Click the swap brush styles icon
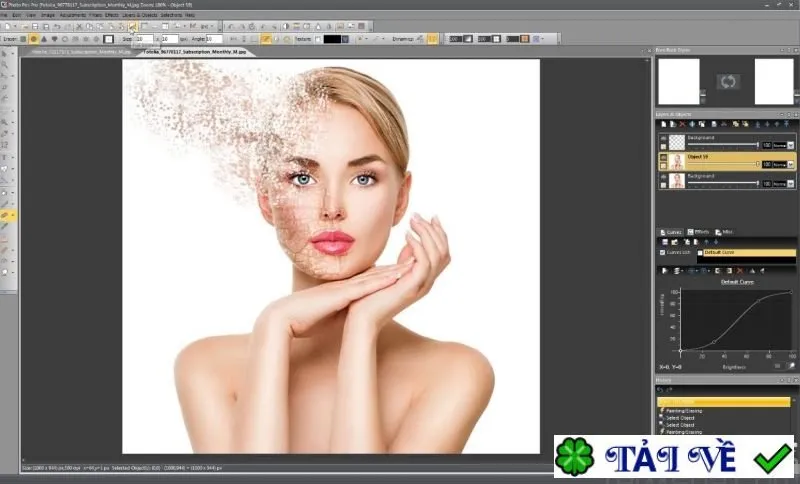 (x=728, y=82)
